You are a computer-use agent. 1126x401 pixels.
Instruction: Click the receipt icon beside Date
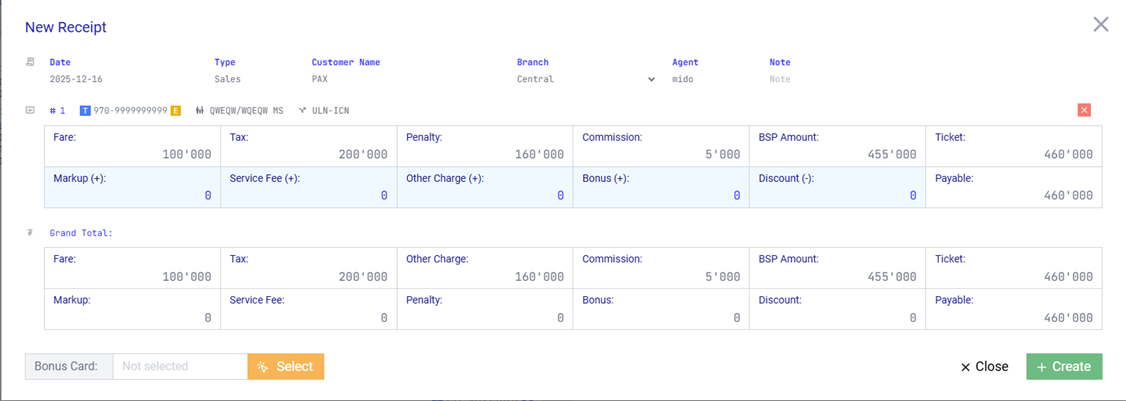(30, 62)
